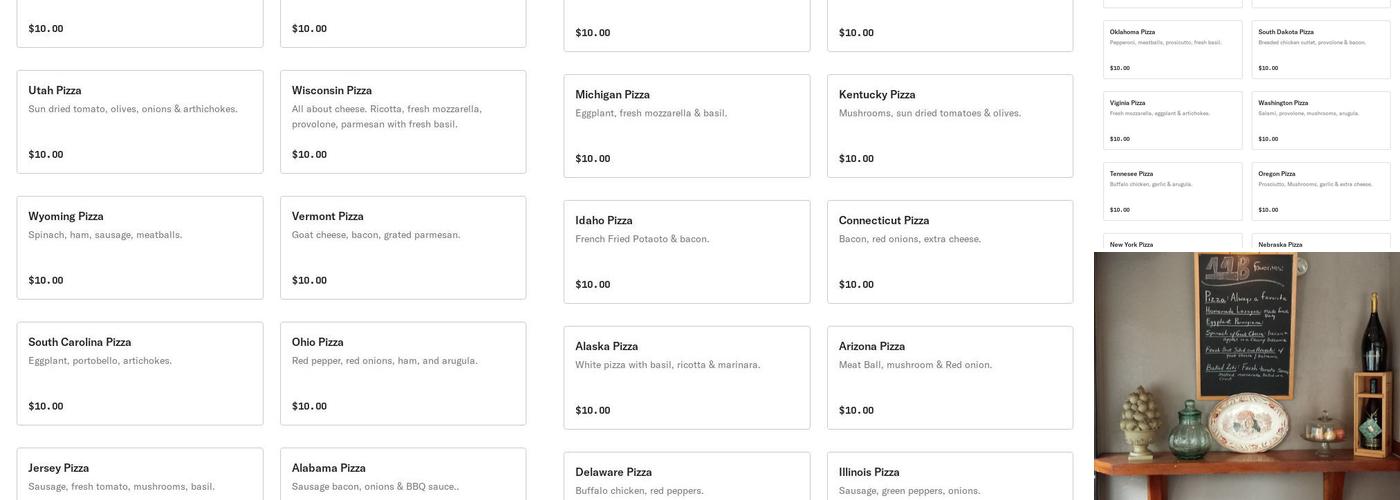
Task: Select the small Washington Pizza card
Action: click(1321, 121)
